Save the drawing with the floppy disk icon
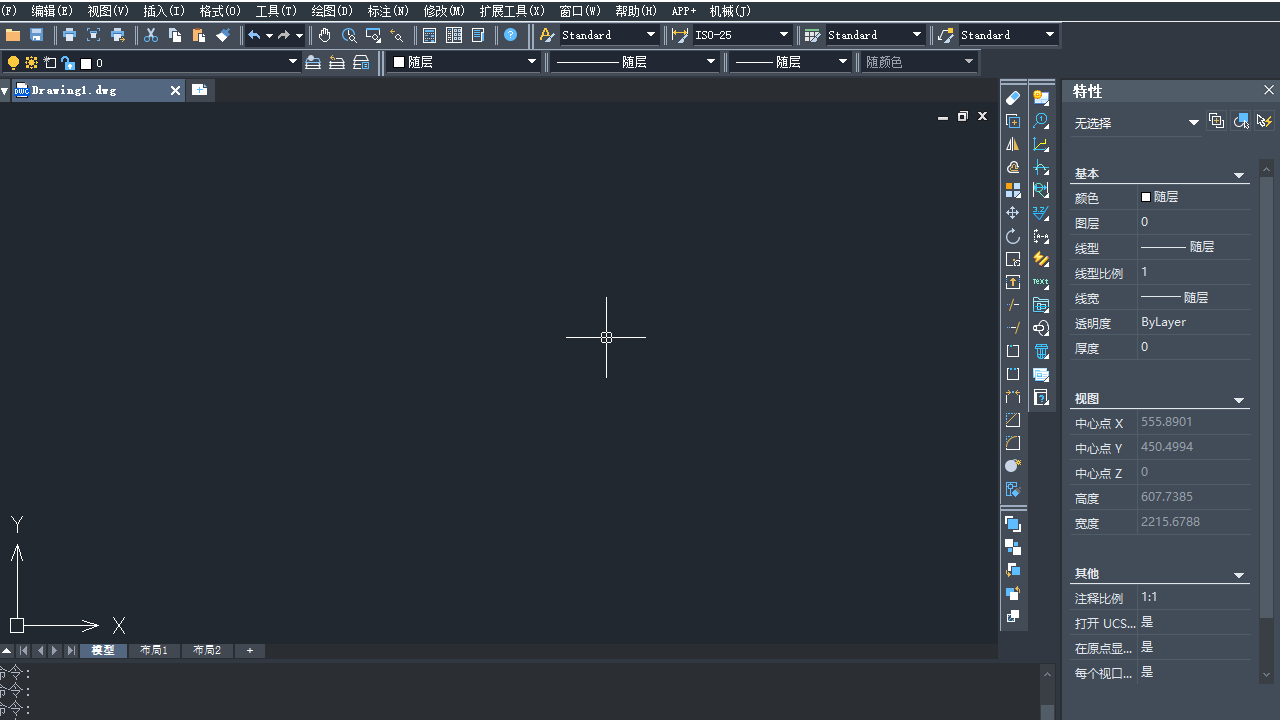 pyautogui.click(x=37, y=35)
